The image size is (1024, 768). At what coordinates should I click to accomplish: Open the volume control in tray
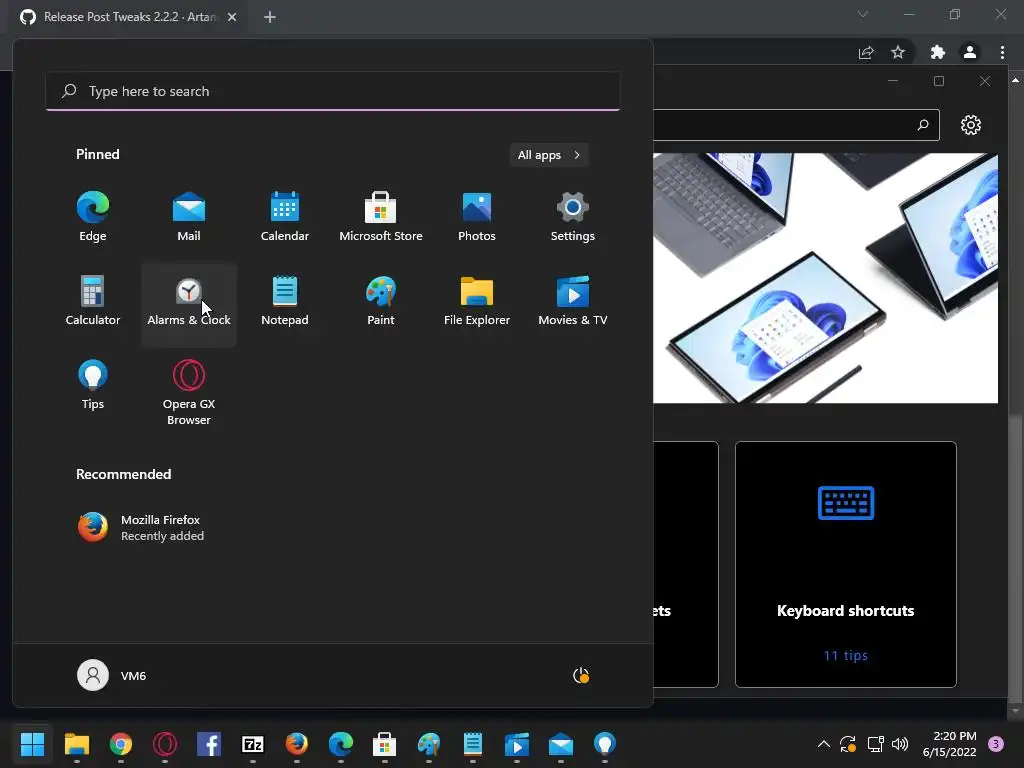(x=900, y=744)
